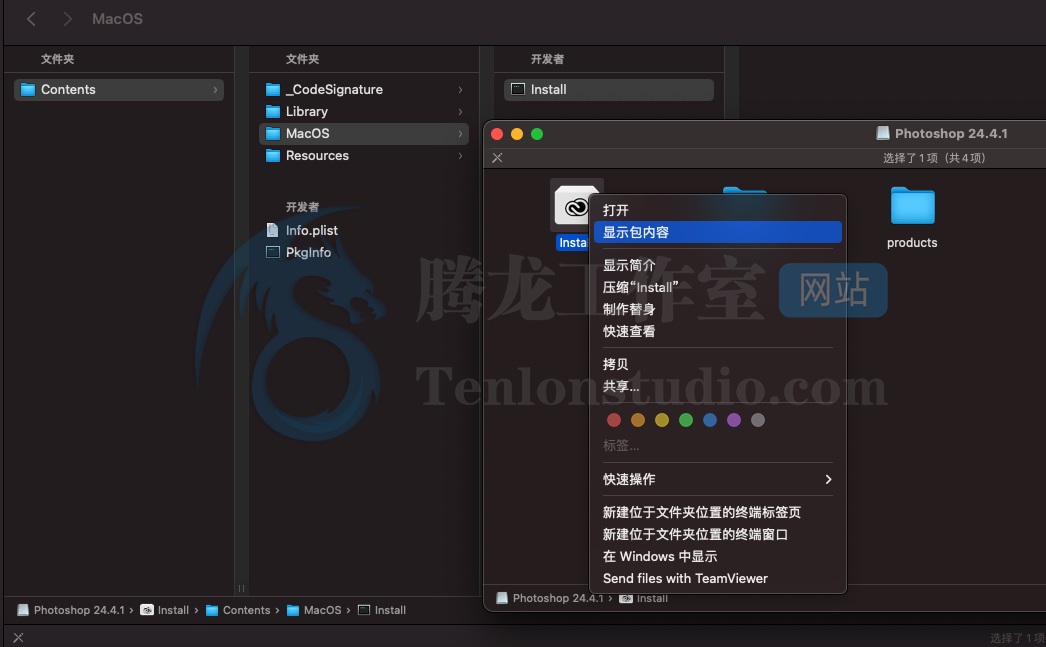Image resolution: width=1046 pixels, height=647 pixels.
Task: Select the Contents folder icon in the first column
Action: click(27, 89)
